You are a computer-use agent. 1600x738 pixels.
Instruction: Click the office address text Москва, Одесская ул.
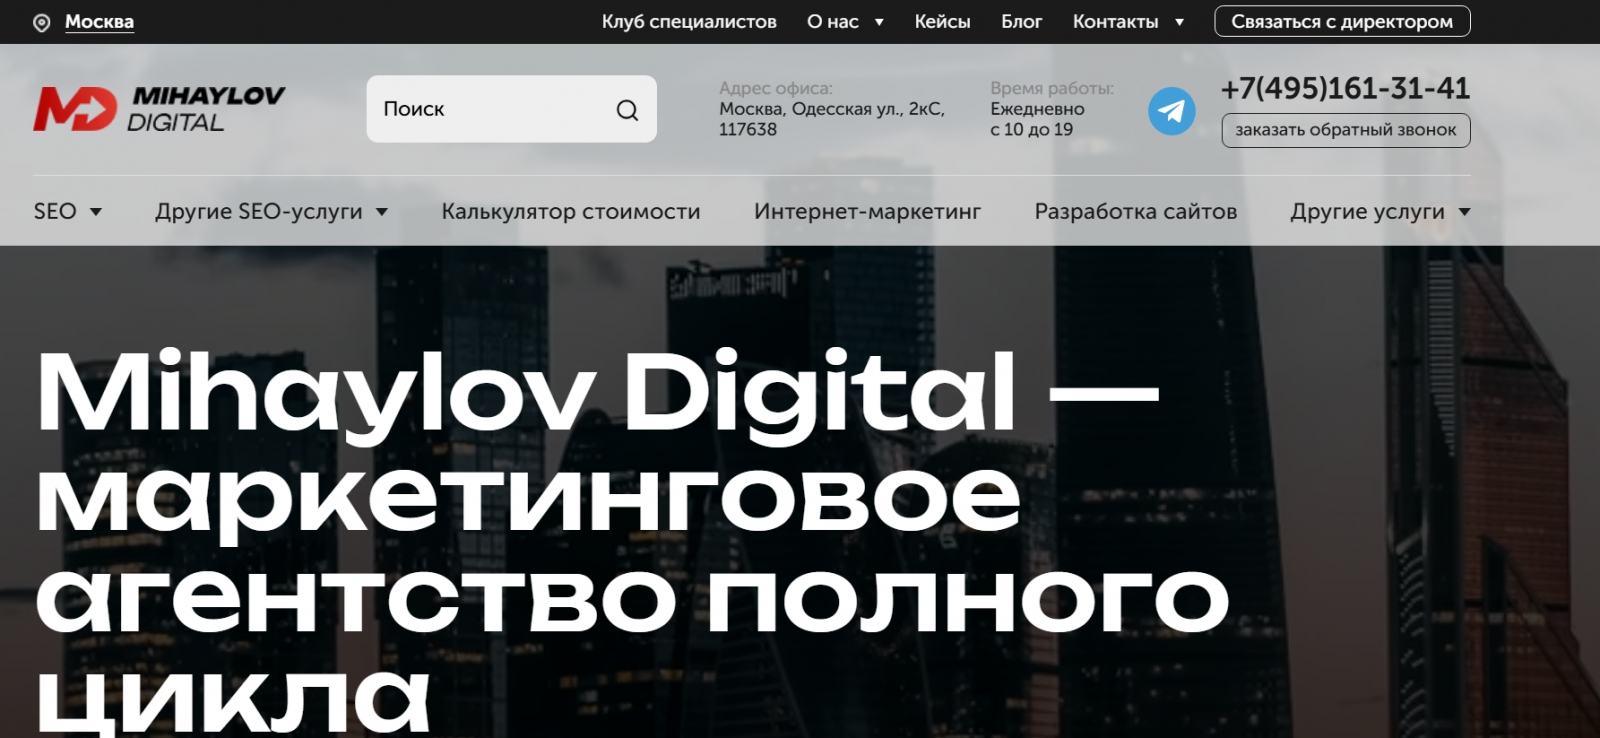tap(832, 119)
